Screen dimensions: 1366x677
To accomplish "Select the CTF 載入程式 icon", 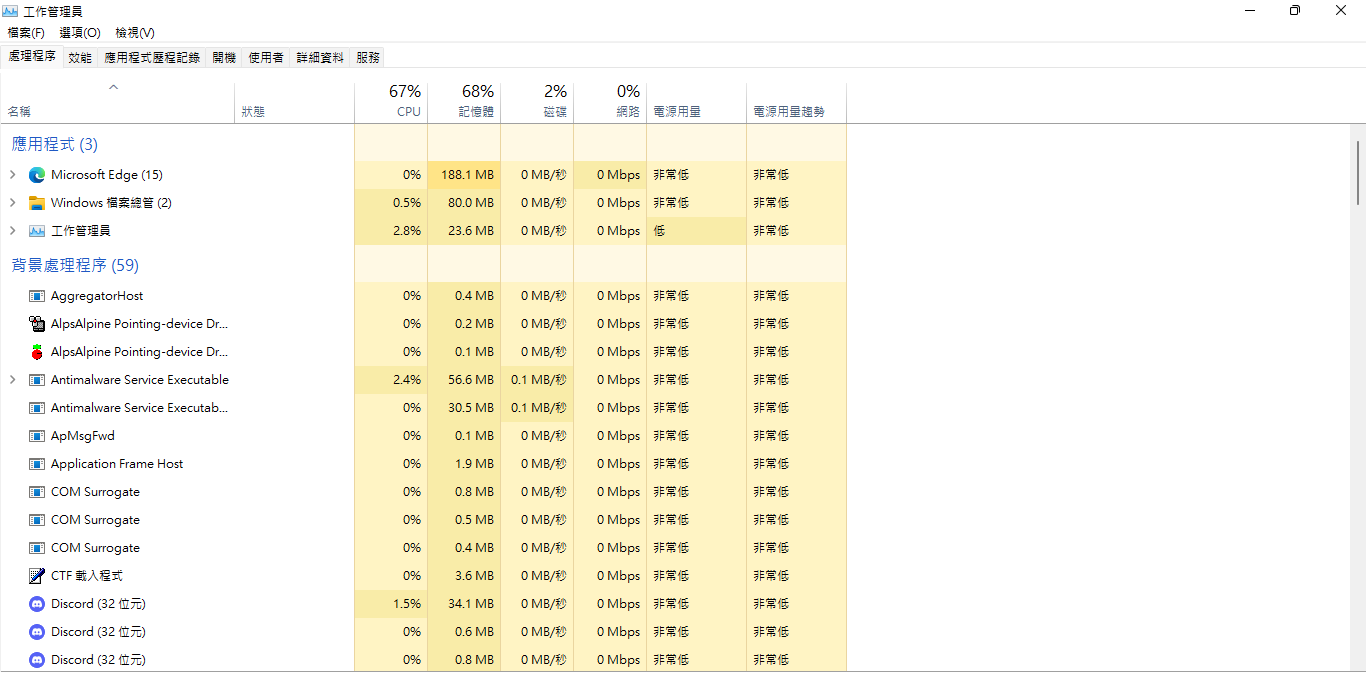I will pos(36,575).
